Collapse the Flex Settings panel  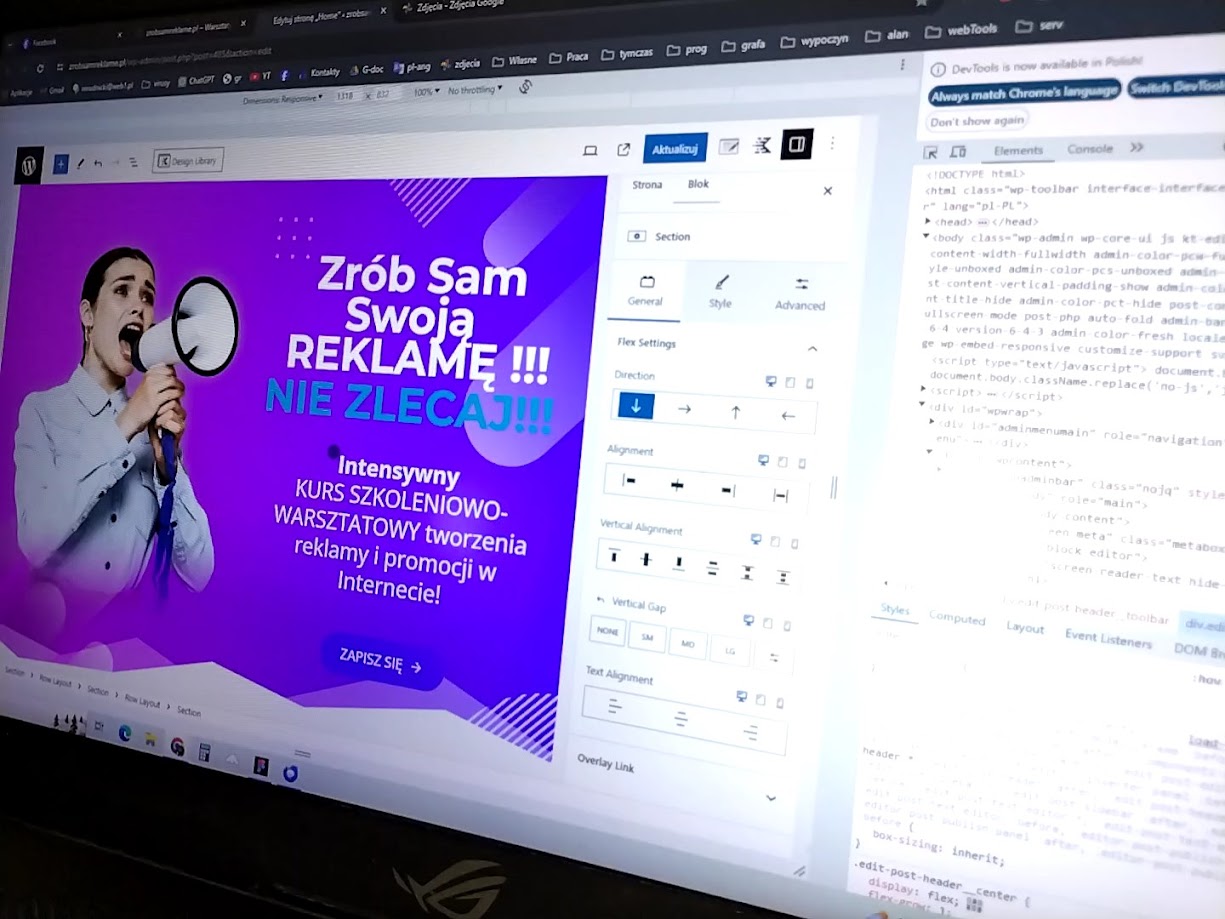coord(812,348)
